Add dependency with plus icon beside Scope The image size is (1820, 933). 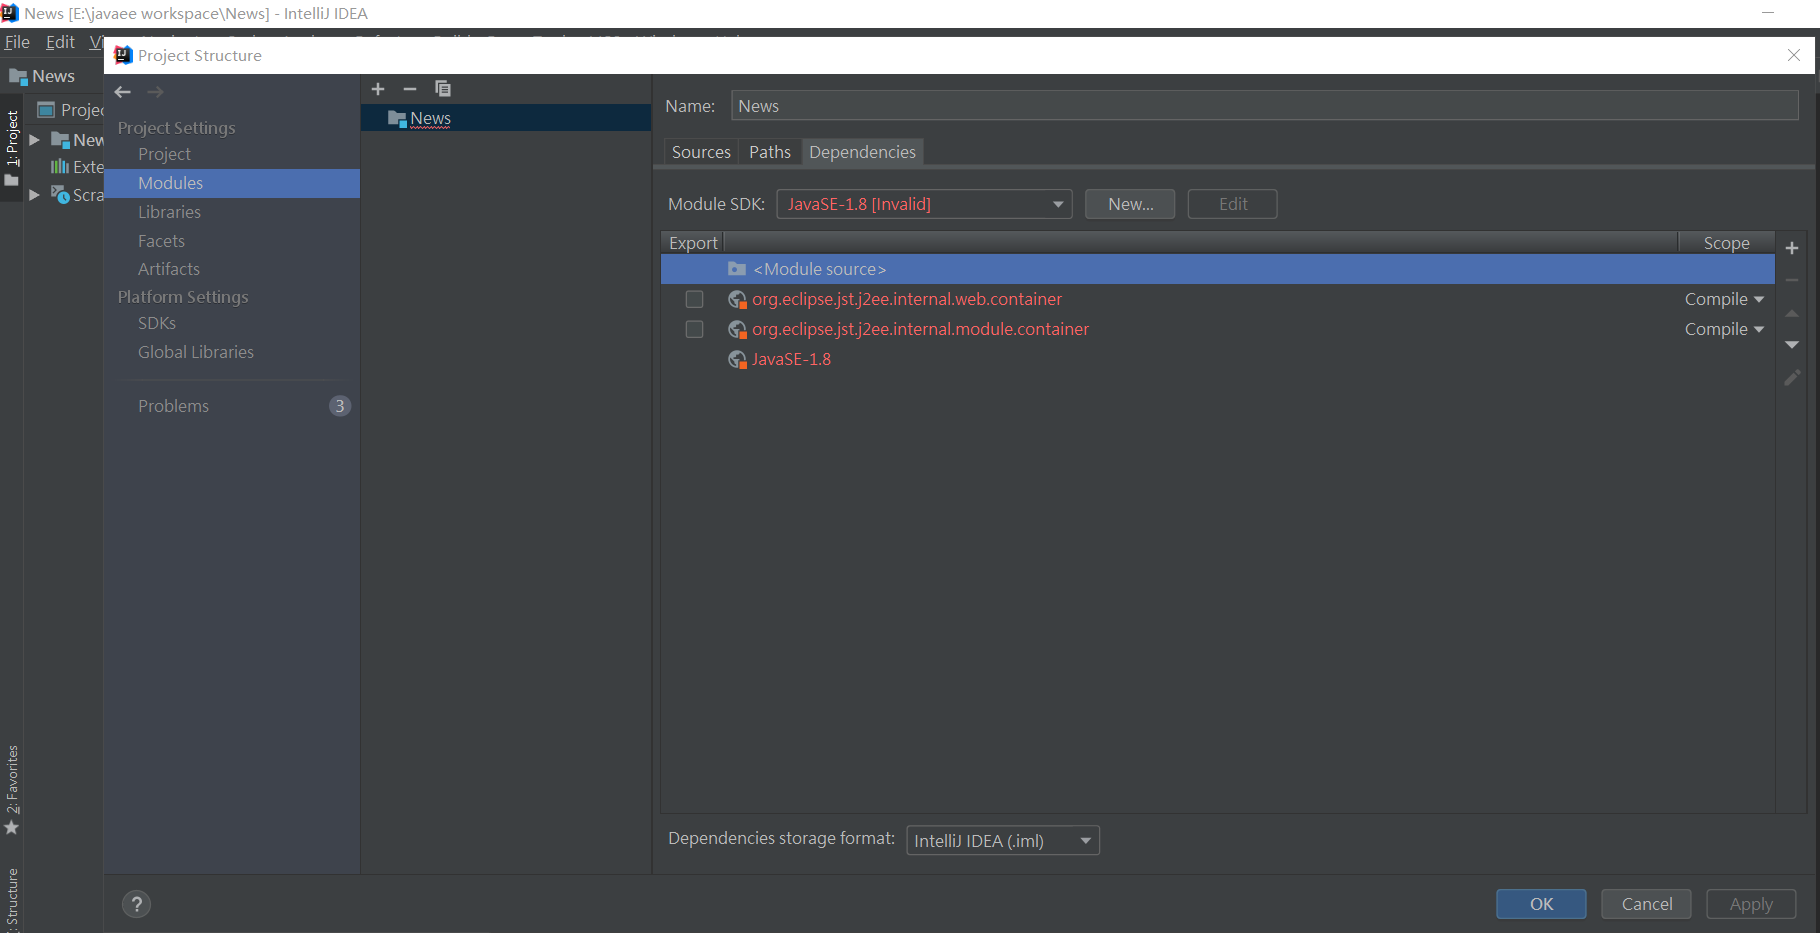(x=1792, y=248)
